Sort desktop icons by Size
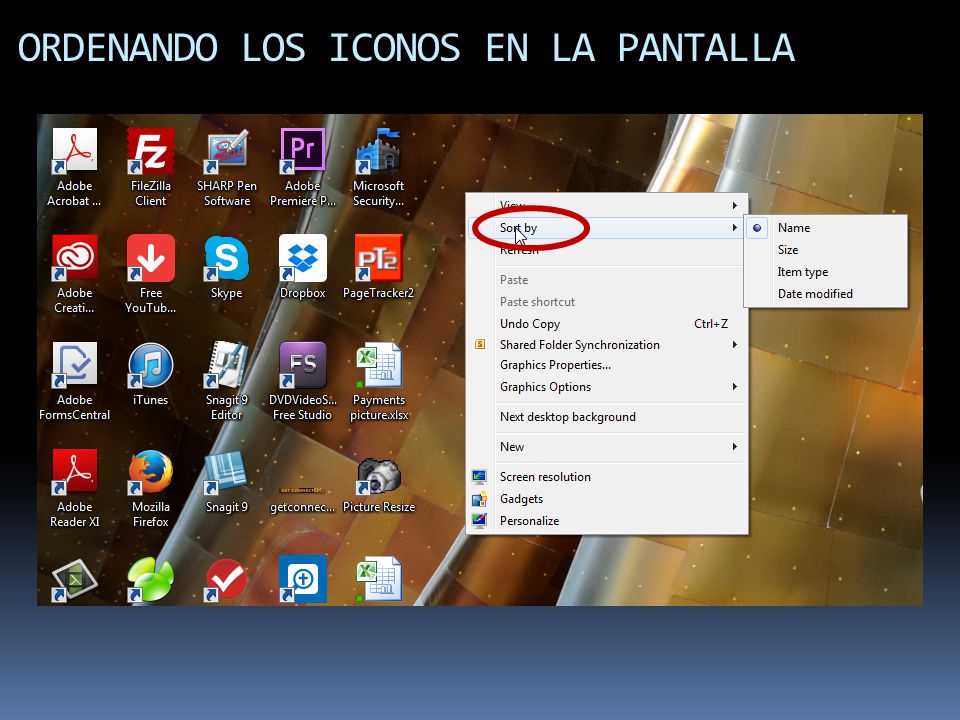 tap(825, 250)
